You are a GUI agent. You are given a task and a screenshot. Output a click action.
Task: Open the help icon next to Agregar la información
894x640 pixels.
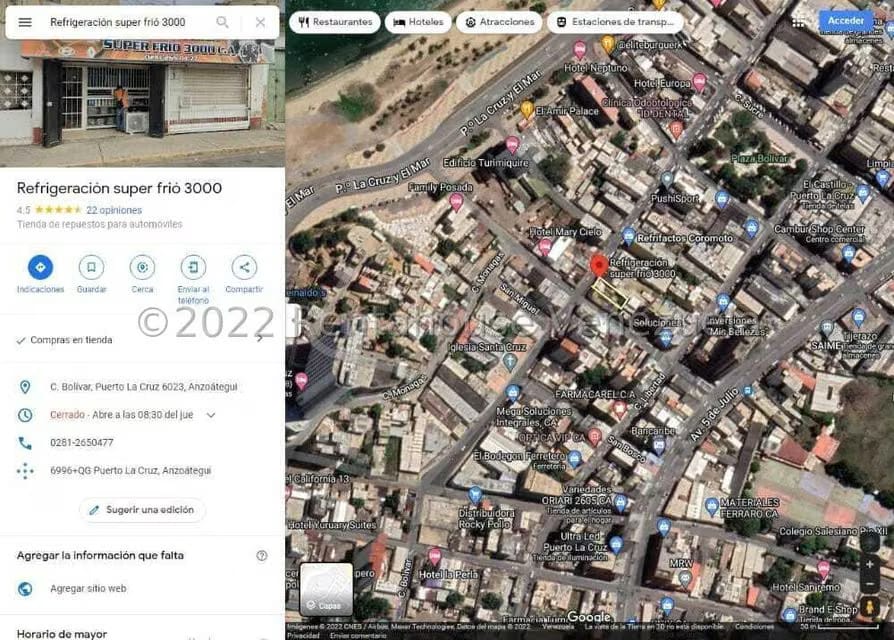(x=262, y=556)
